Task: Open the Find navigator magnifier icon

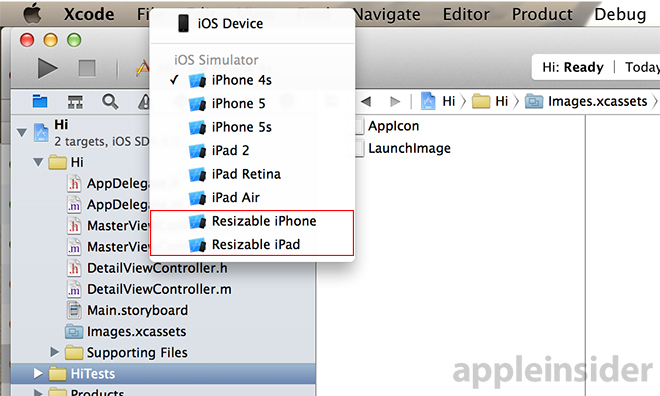Action: click(x=110, y=101)
